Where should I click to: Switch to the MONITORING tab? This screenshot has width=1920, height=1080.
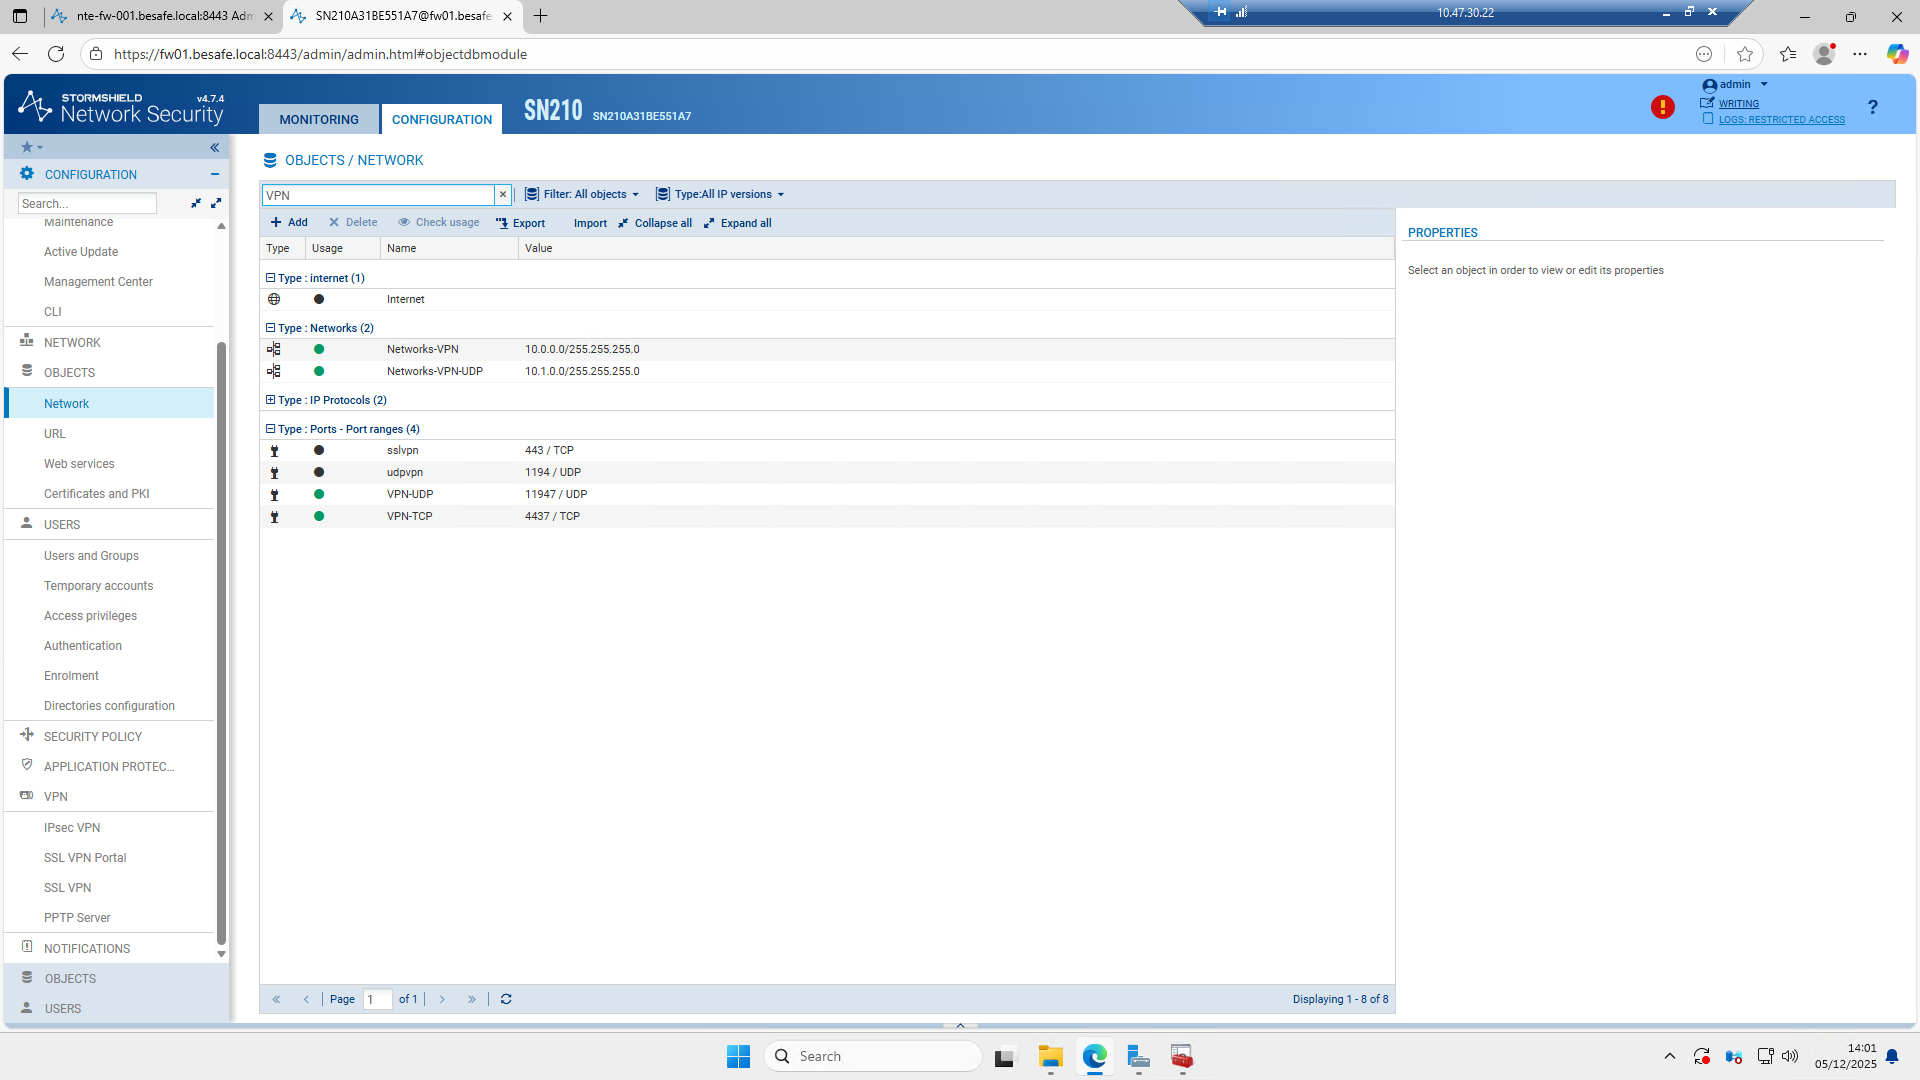[x=319, y=119]
